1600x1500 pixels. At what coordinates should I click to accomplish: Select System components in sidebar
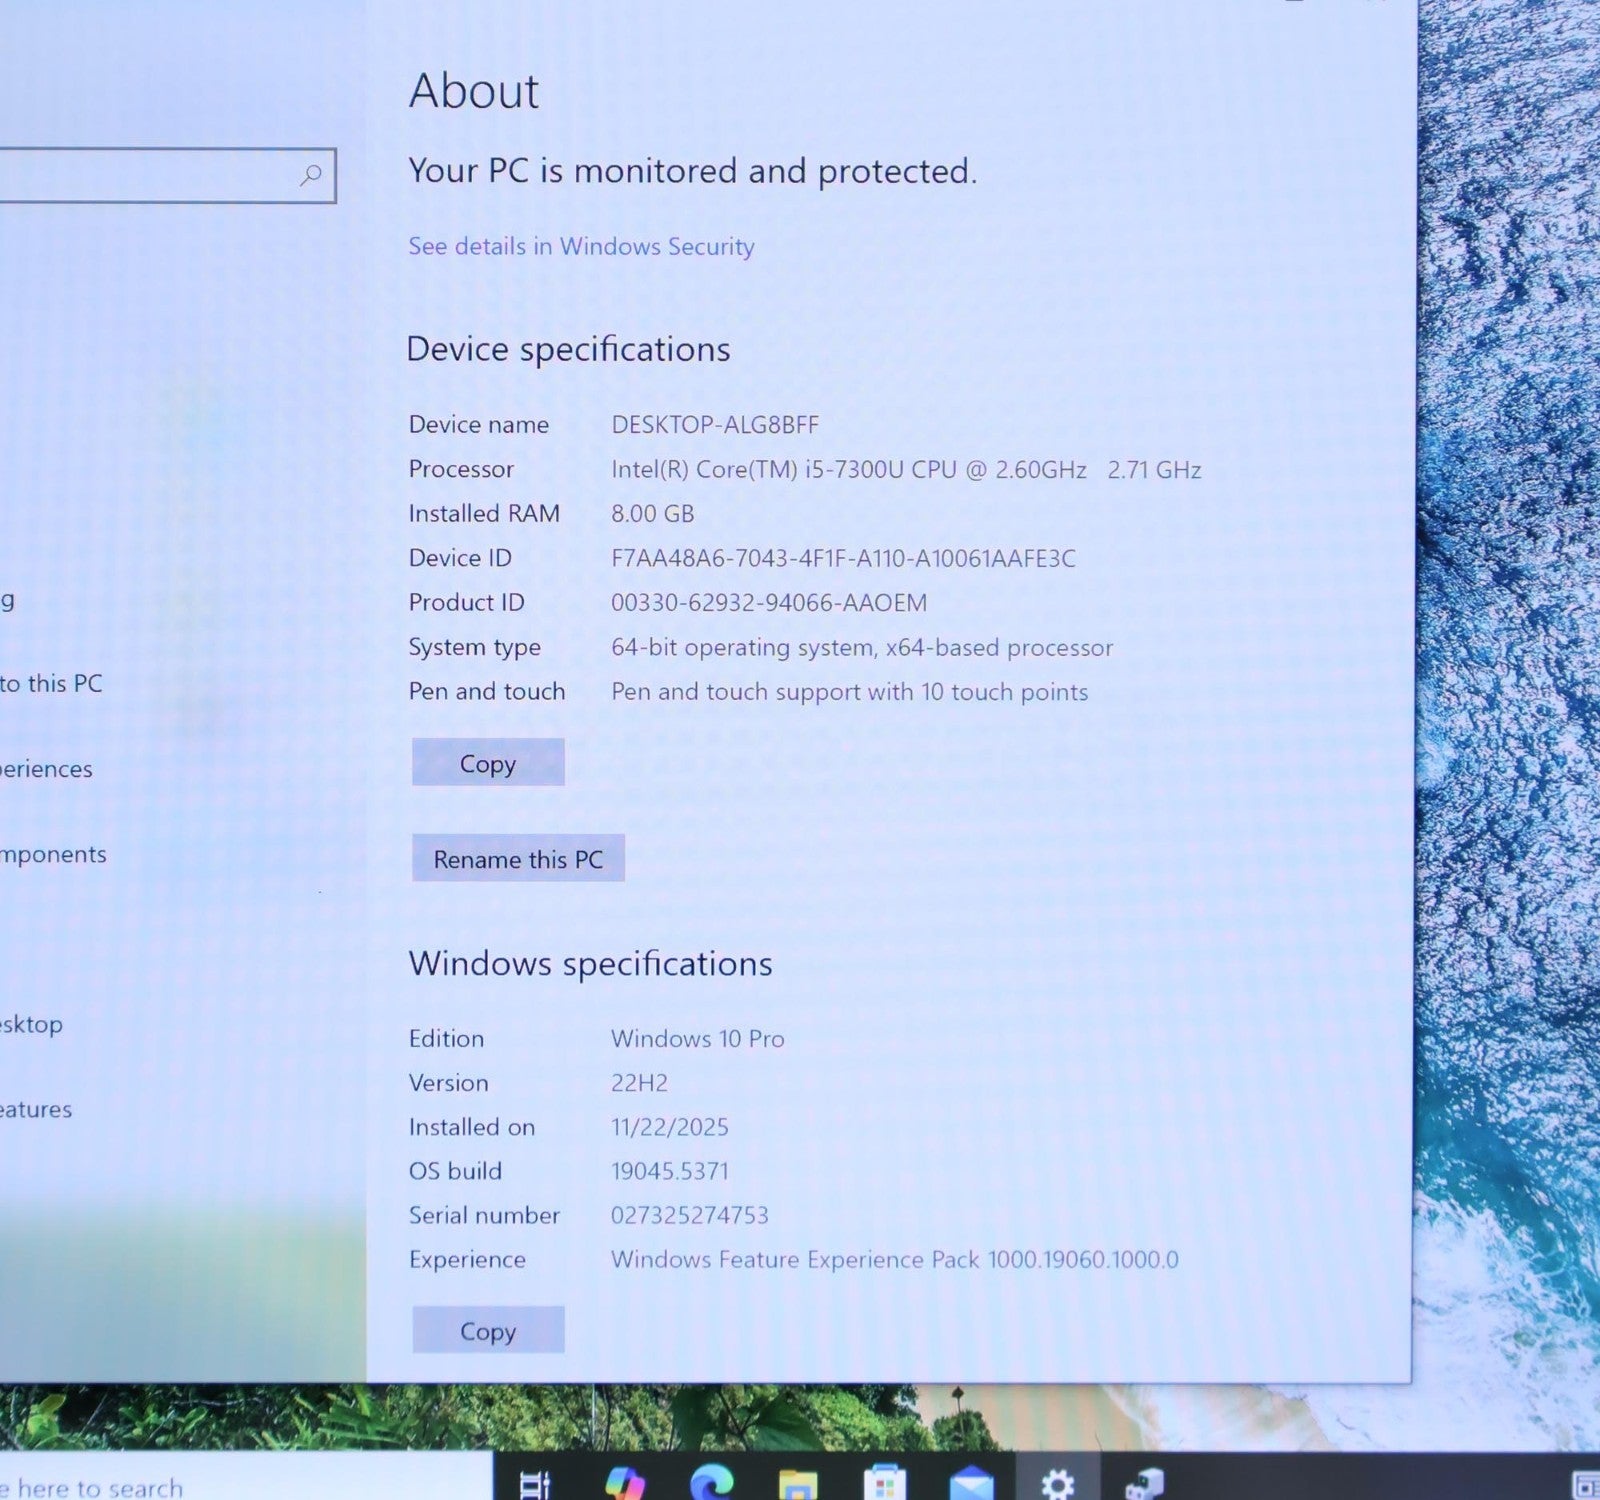pos(52,855)
